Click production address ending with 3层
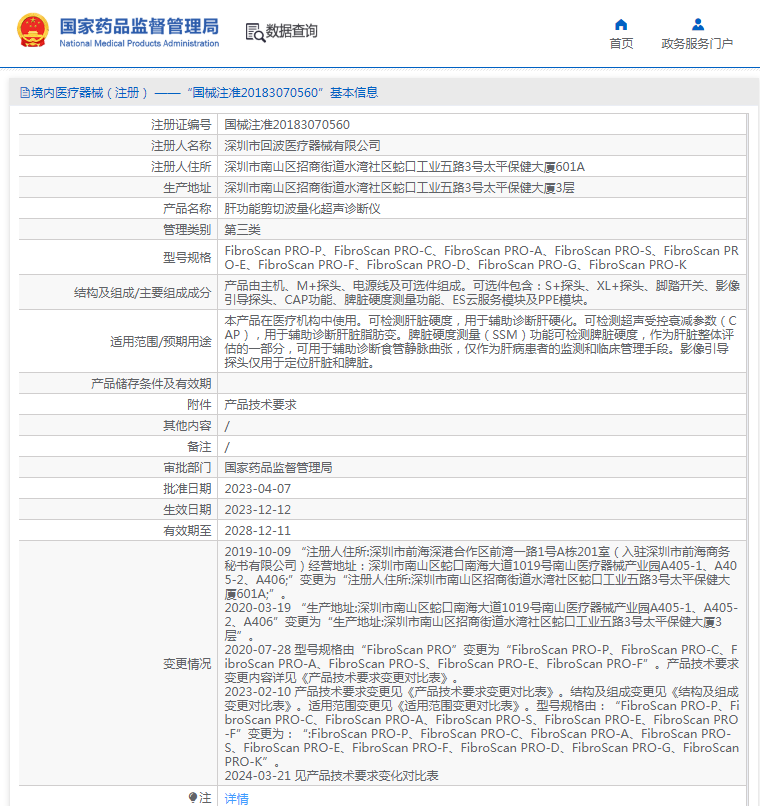 [399, 188]
